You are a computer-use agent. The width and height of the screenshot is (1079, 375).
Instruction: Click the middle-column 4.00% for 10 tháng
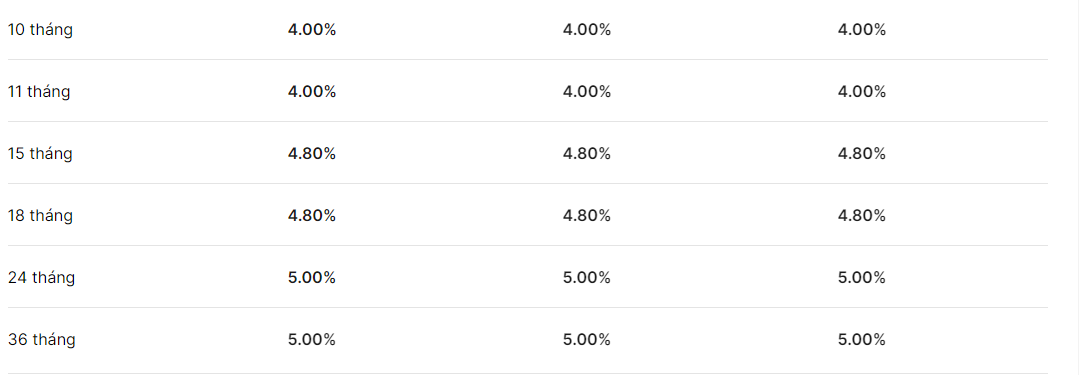coord(587,30)
